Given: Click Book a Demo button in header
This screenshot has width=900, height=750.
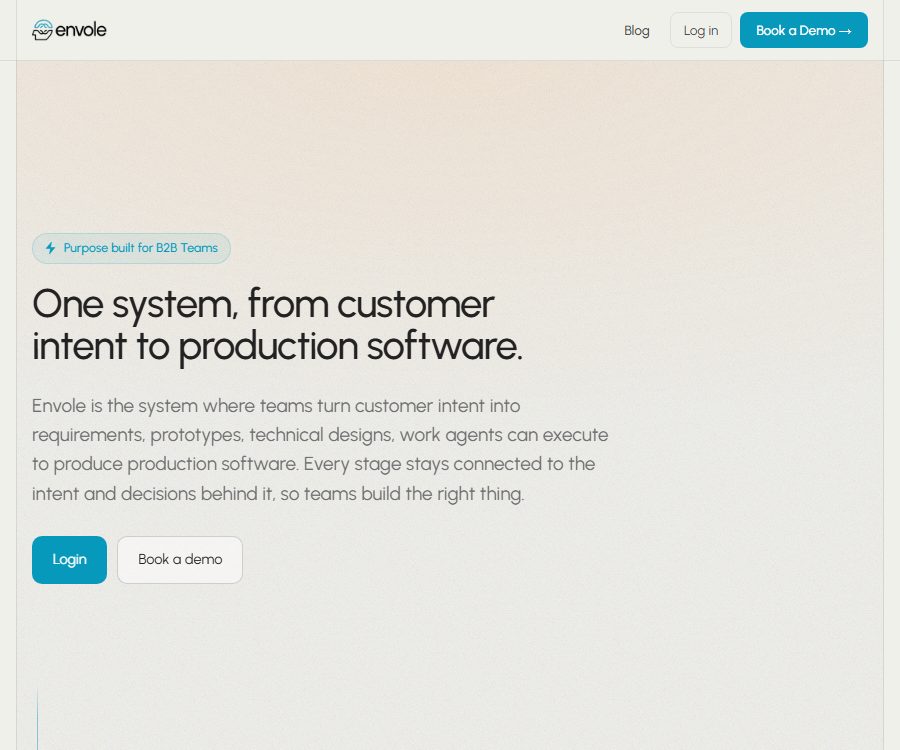Looking at the screenshot, I should (804, 30).
